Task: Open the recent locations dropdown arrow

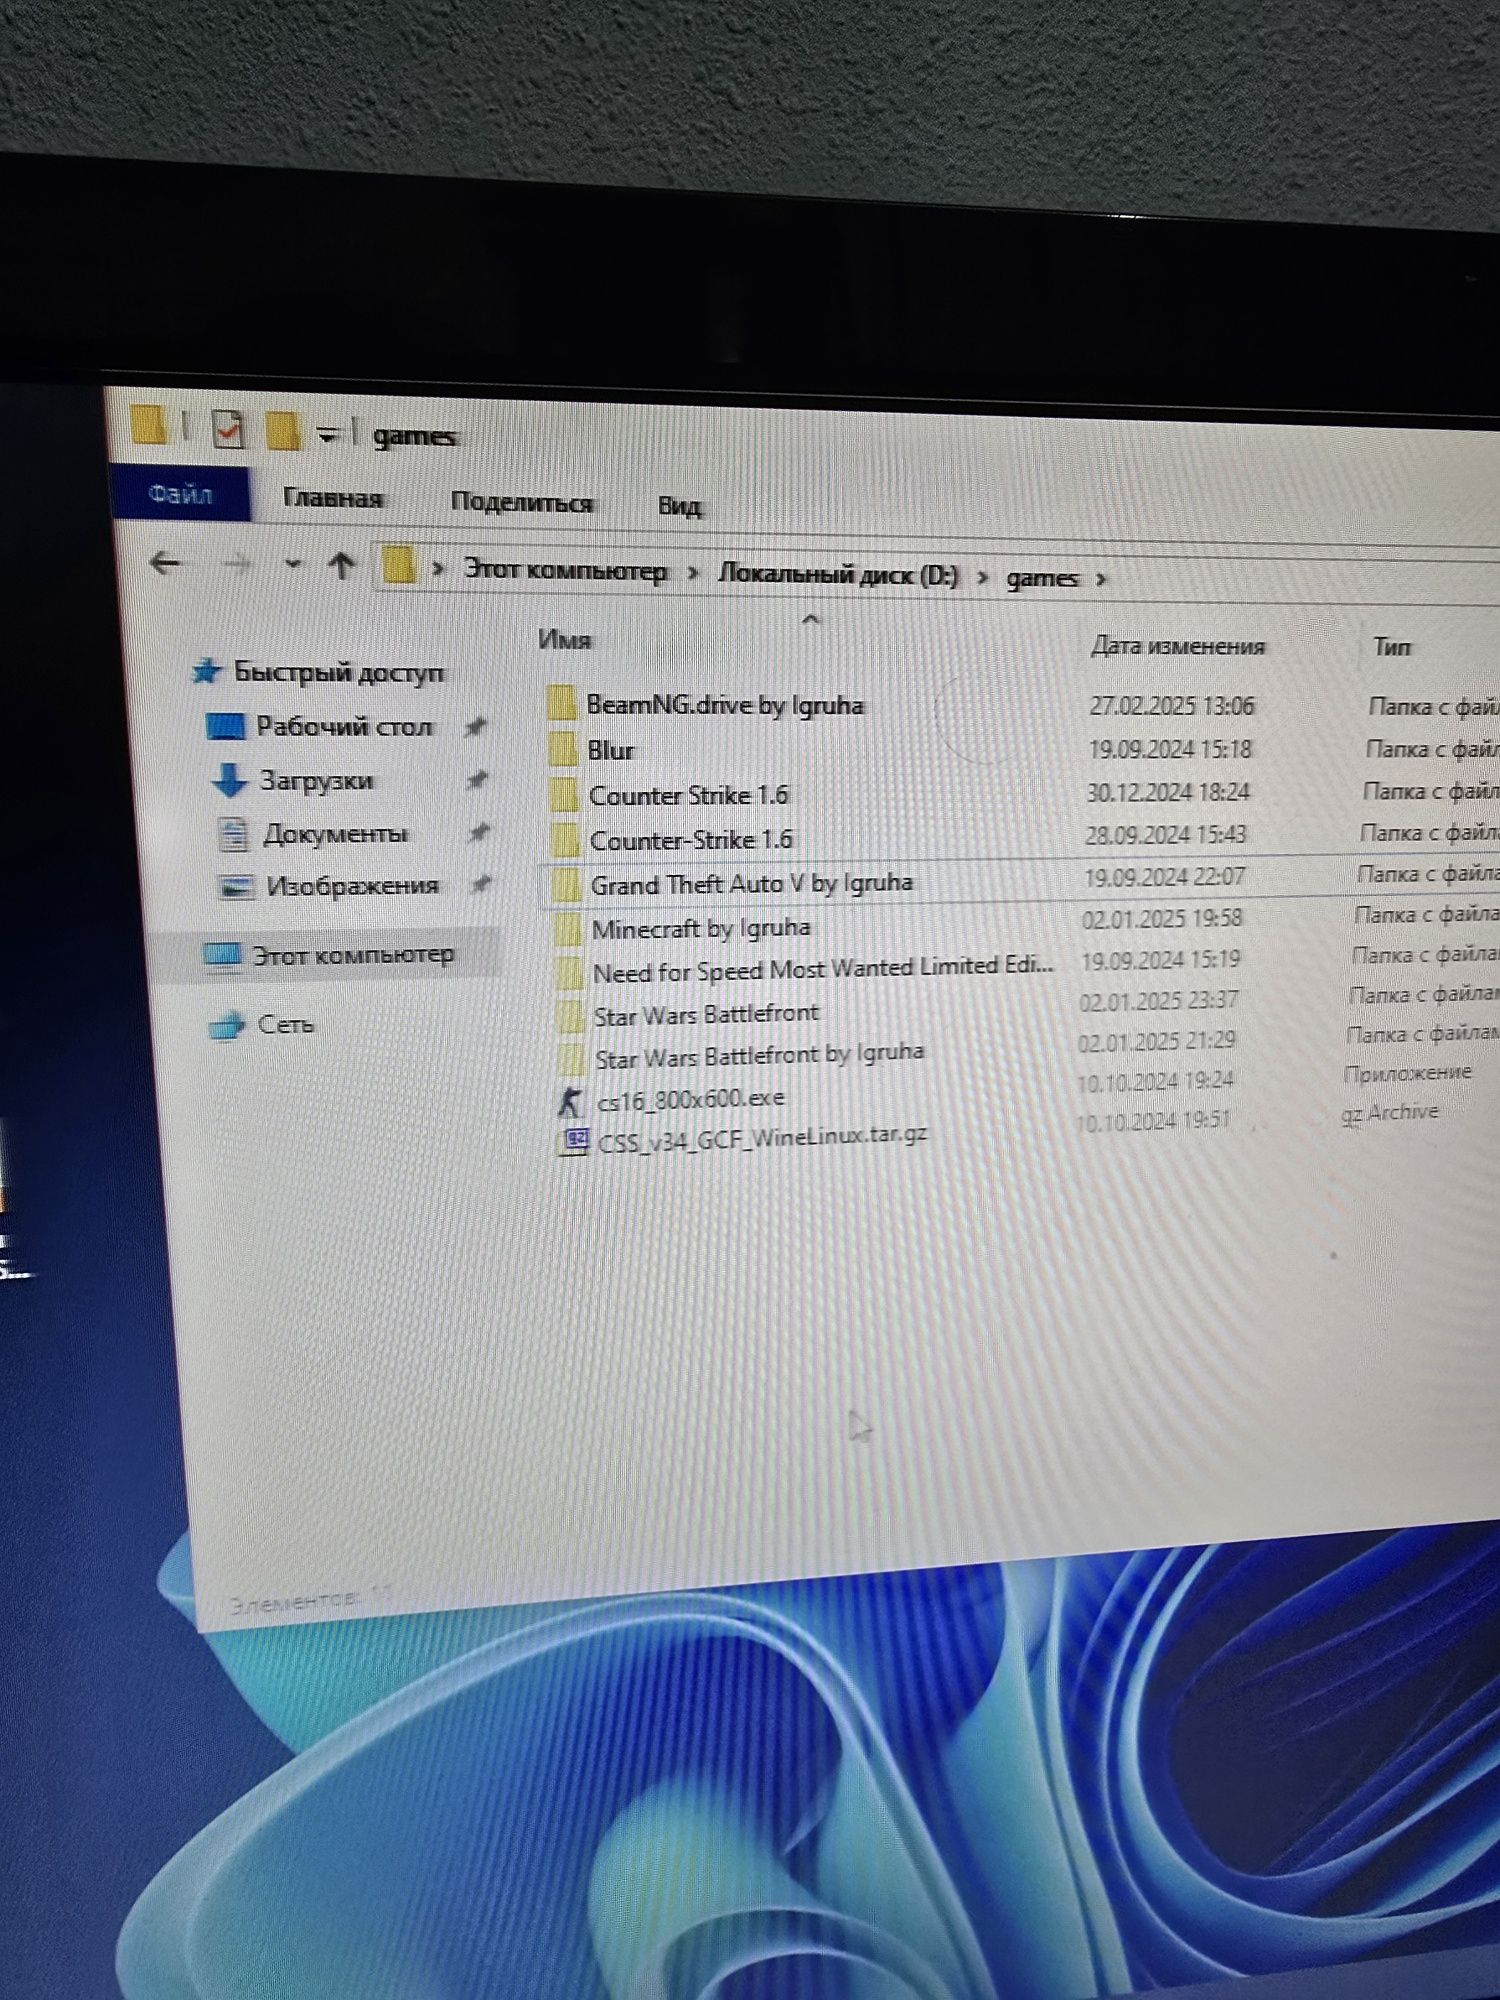Action: [292, 565]
